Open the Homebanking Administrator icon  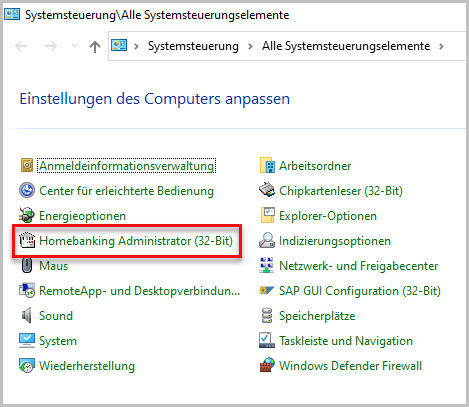pos(27,241)
